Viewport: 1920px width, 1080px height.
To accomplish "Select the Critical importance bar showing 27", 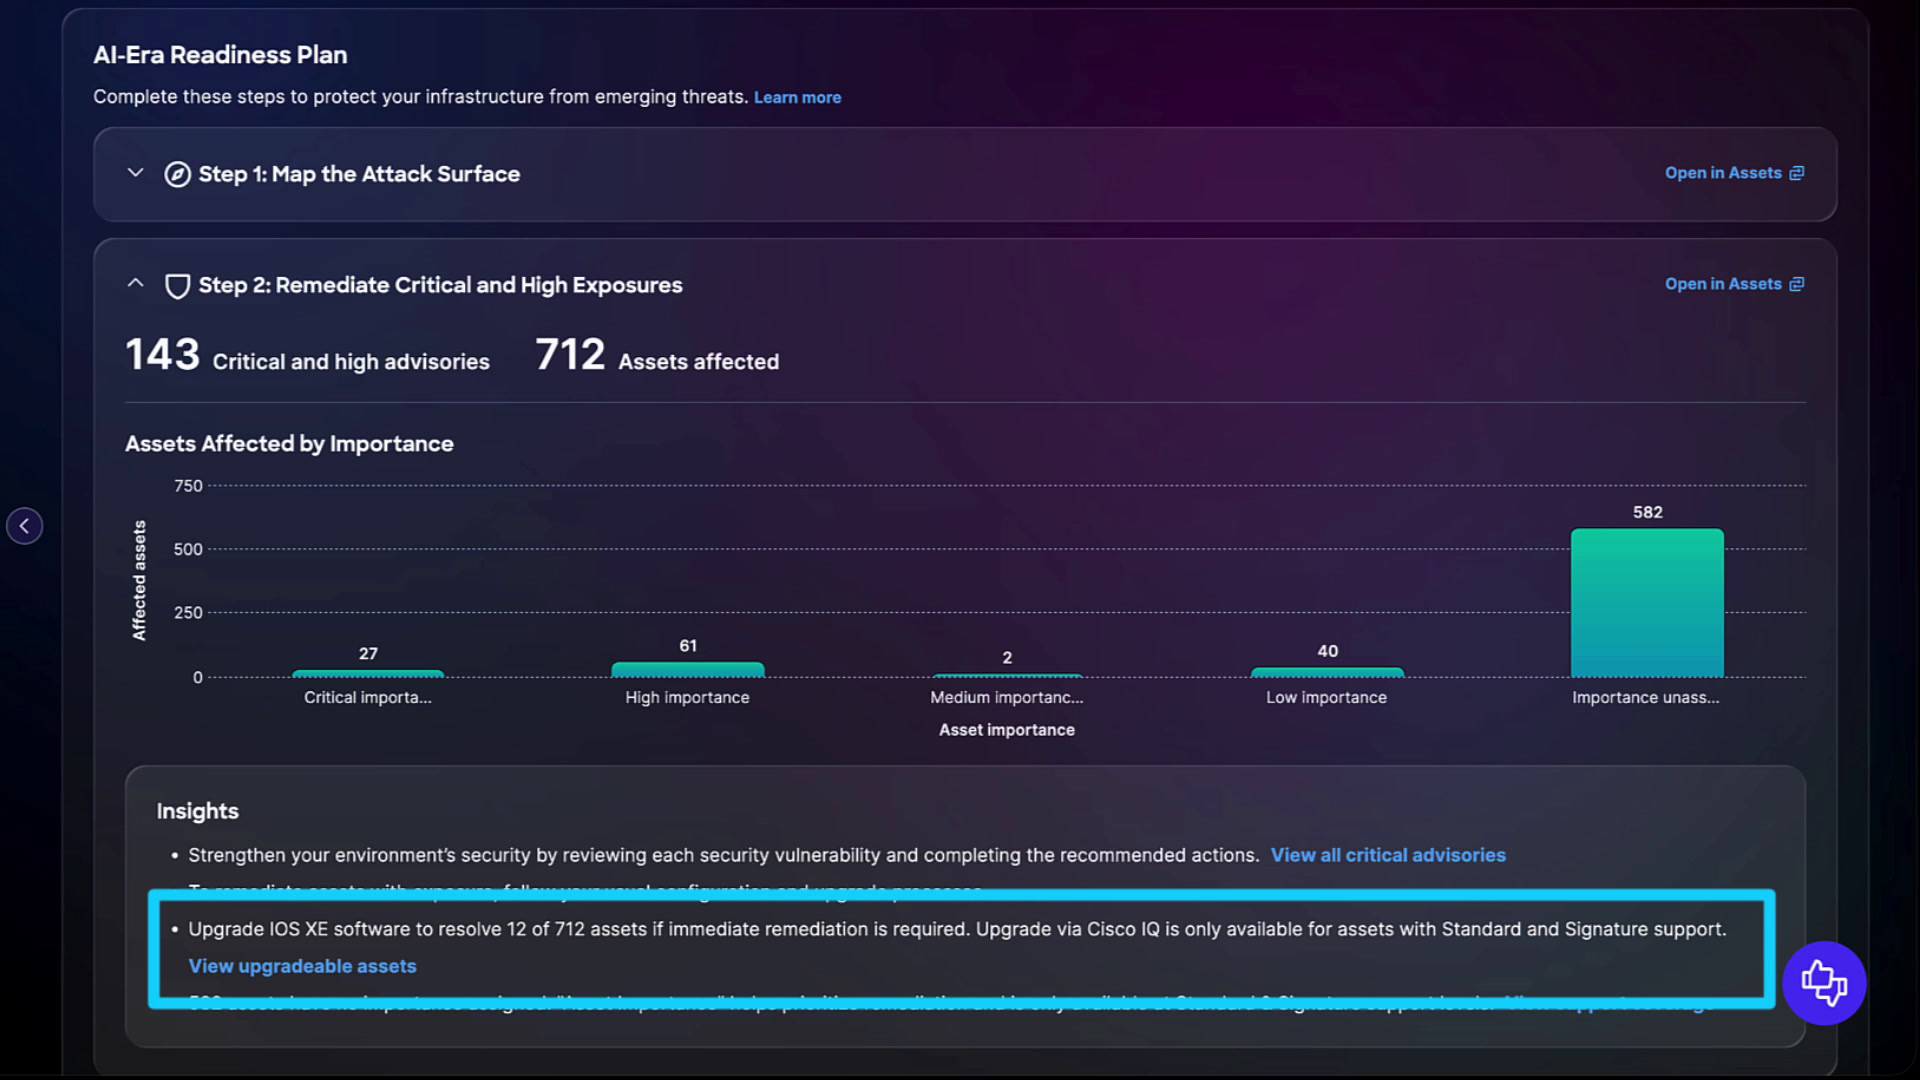I will click(x=368, y=673).
